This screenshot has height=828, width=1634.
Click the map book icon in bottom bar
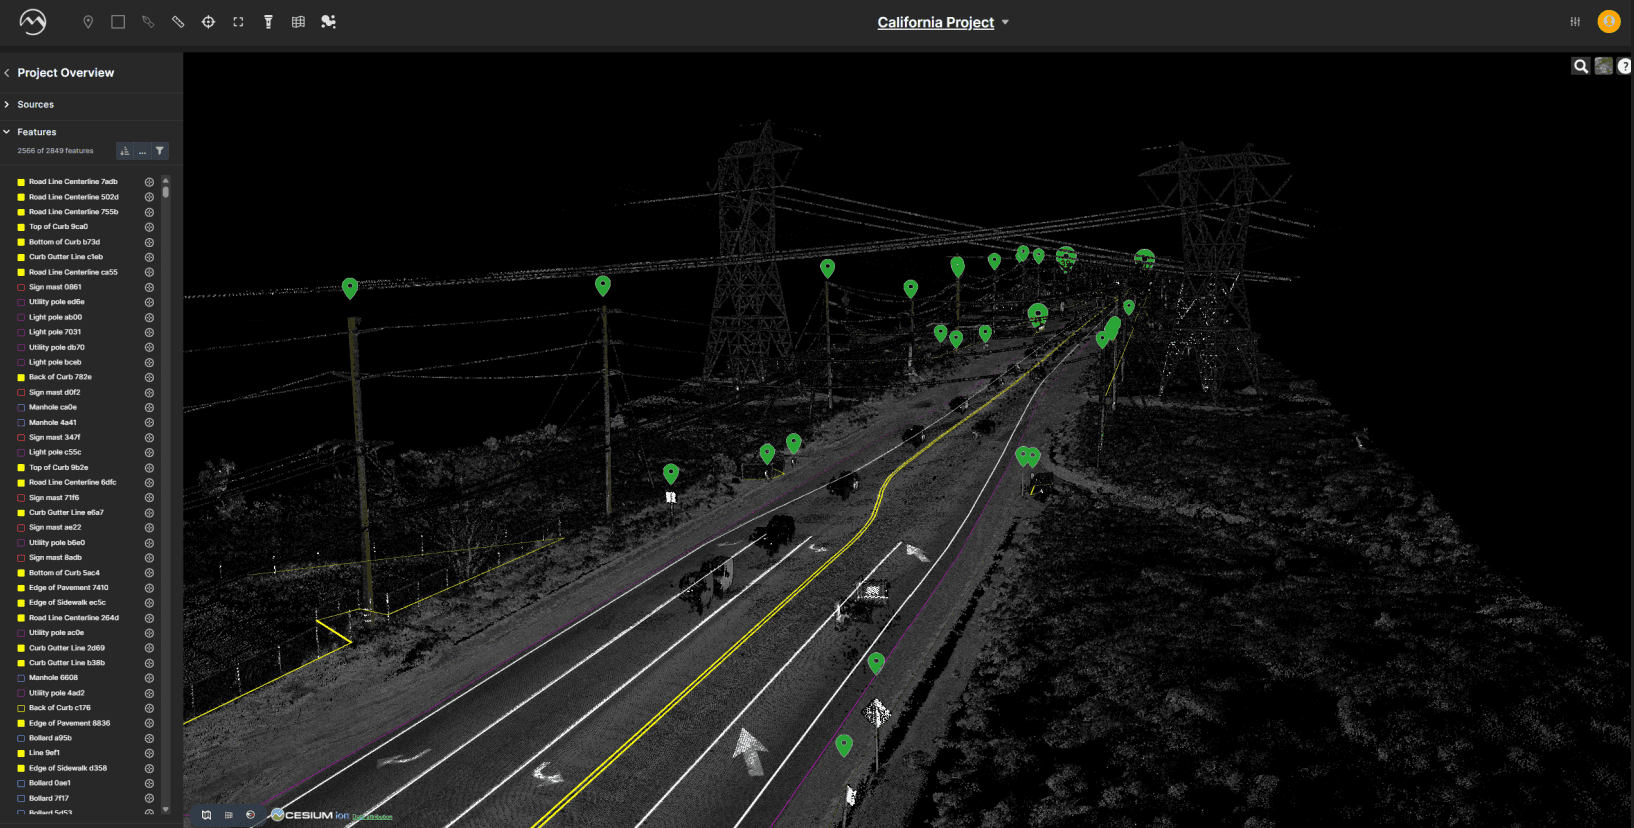206,815
